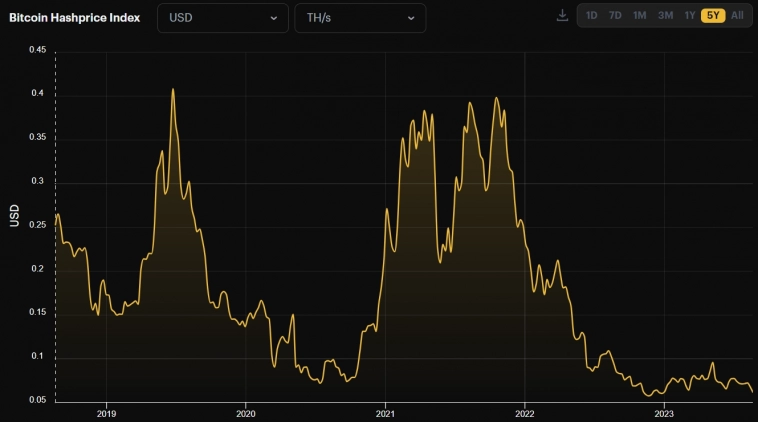758x422 pixels.
Task: Select the 1D time range
Action: [x=592, y=16]
